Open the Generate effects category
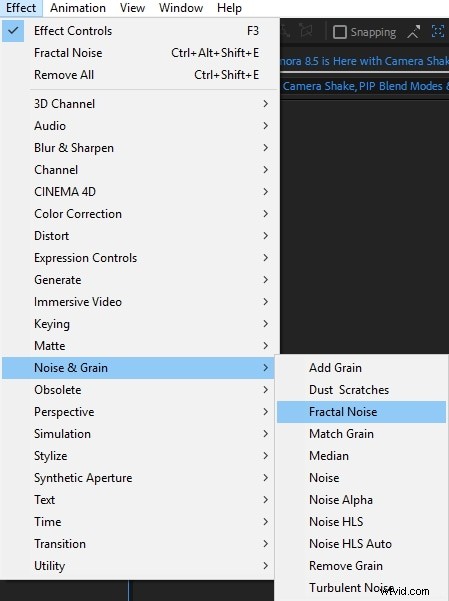The width and height of the screenshot is (449, 601). pos(138,280)
